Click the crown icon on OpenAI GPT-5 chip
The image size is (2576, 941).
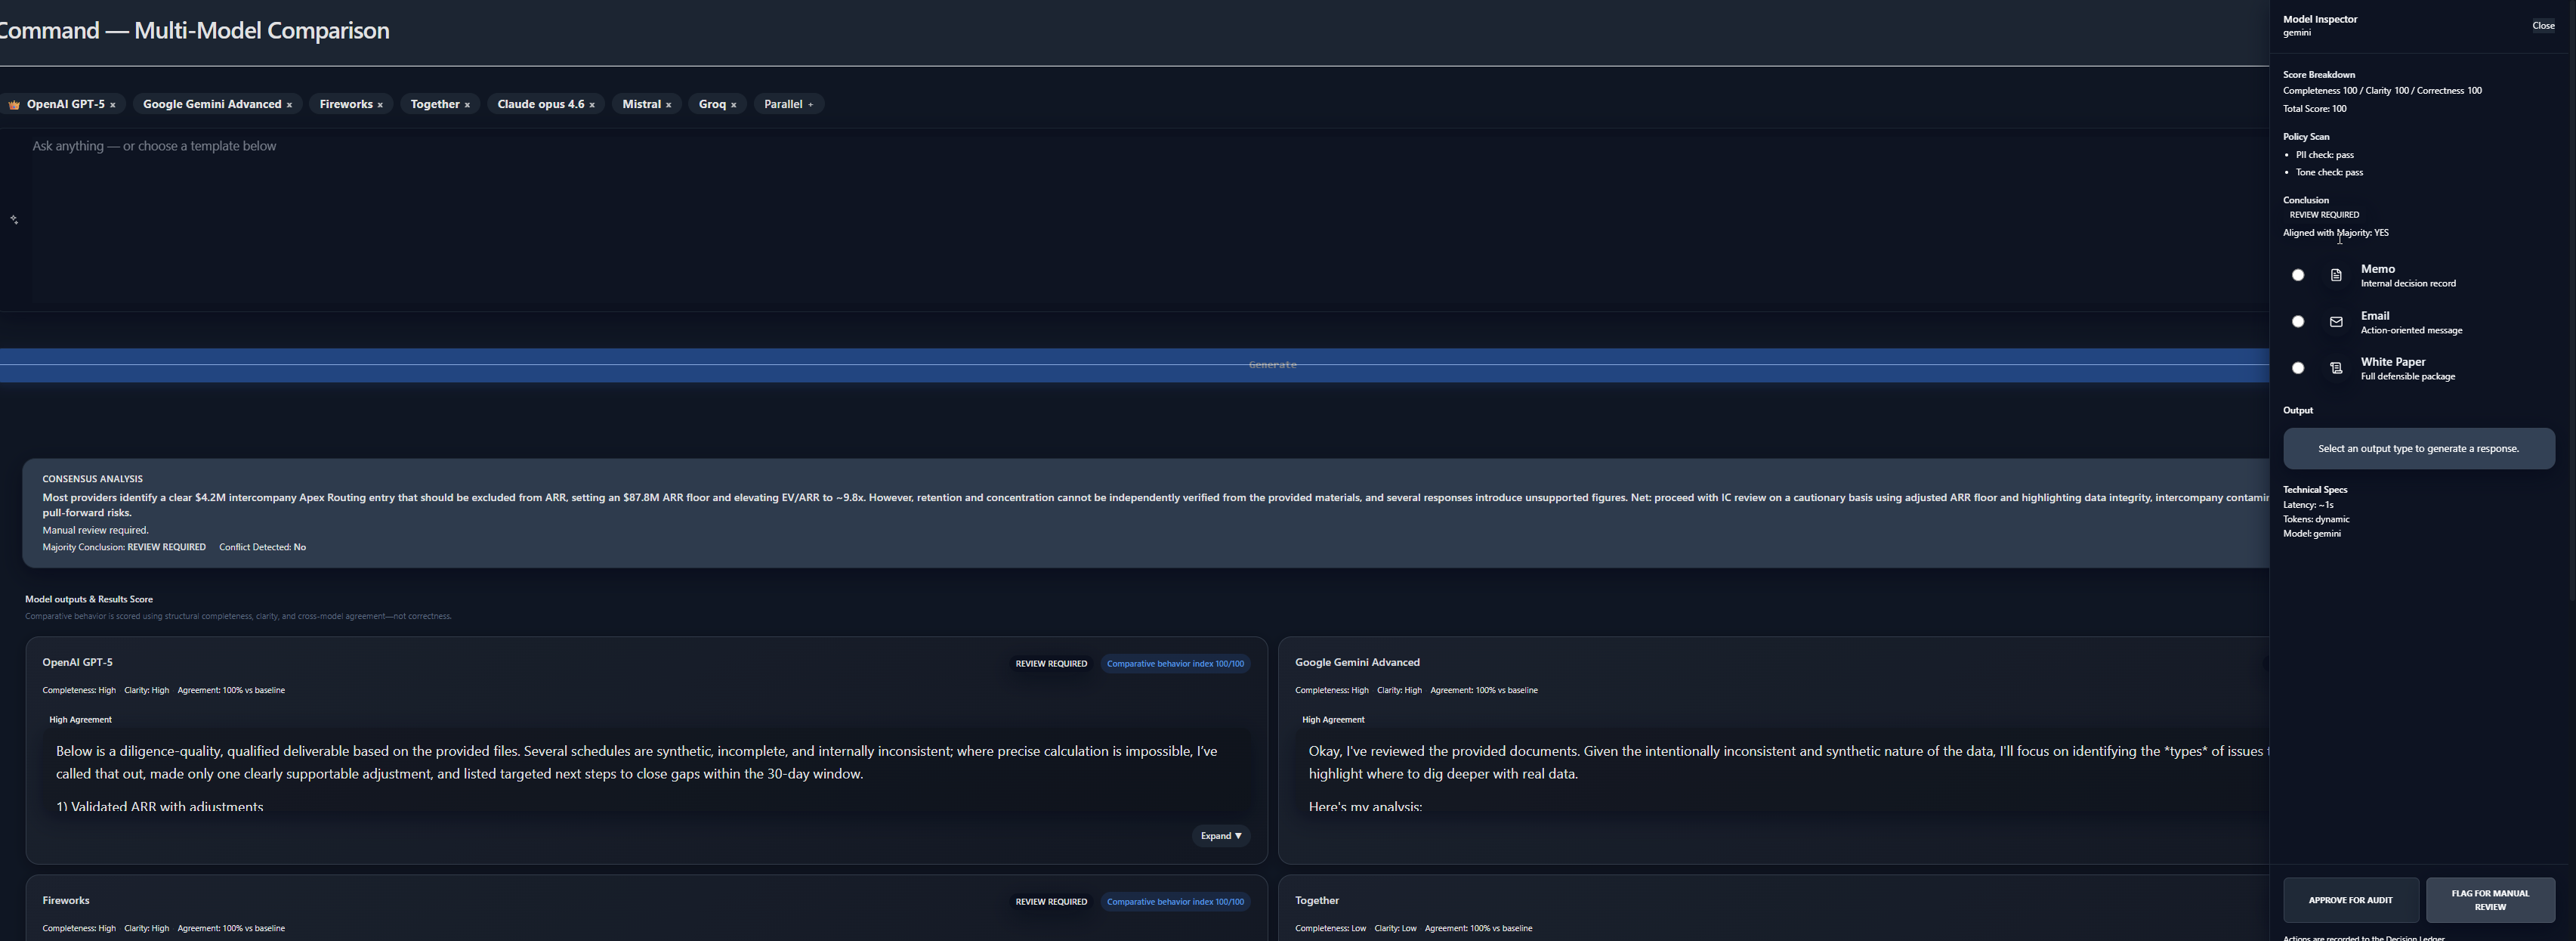pos(14,105)
